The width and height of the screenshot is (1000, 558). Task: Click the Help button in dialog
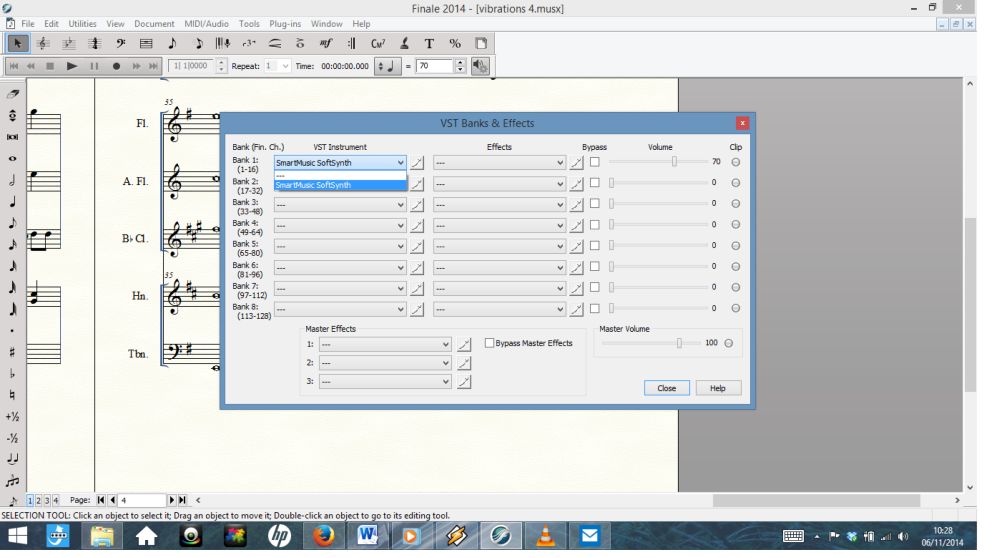coord(719,388)
